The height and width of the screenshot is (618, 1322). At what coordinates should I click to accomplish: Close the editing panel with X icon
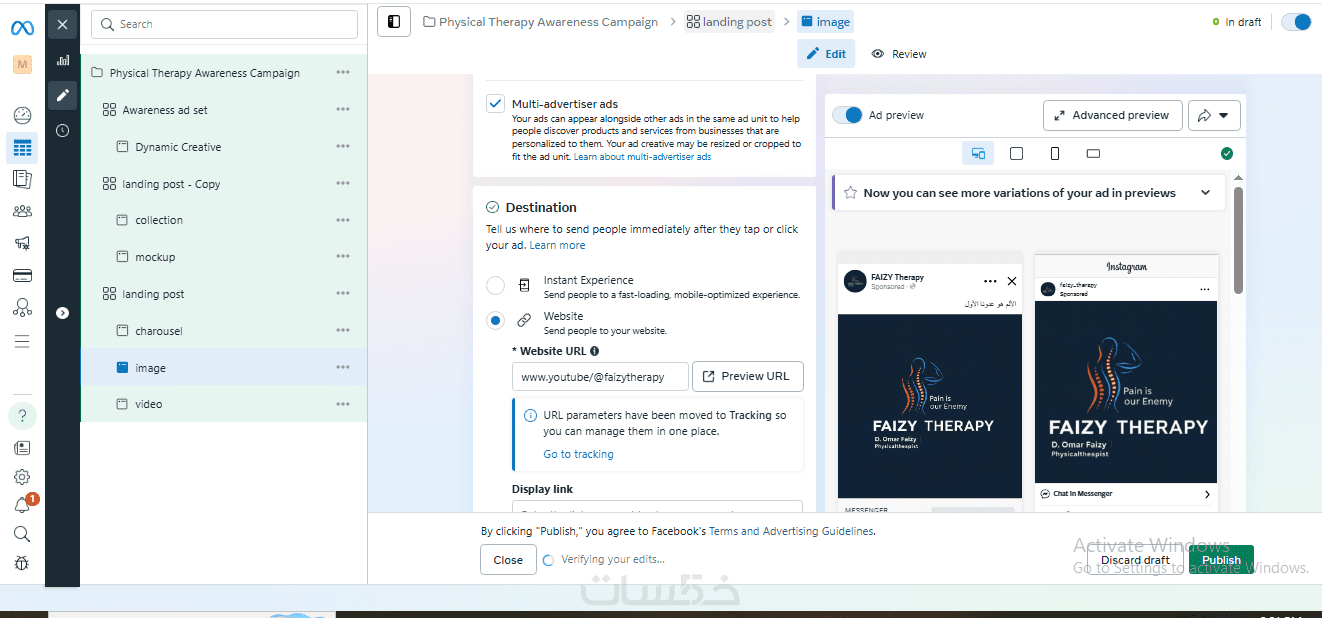[x=63, y=24]
